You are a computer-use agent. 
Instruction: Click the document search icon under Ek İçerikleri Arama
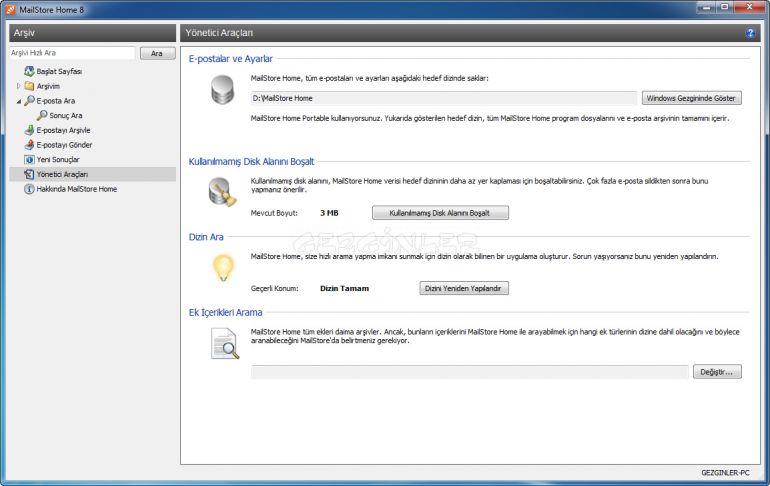click(225, 344)
